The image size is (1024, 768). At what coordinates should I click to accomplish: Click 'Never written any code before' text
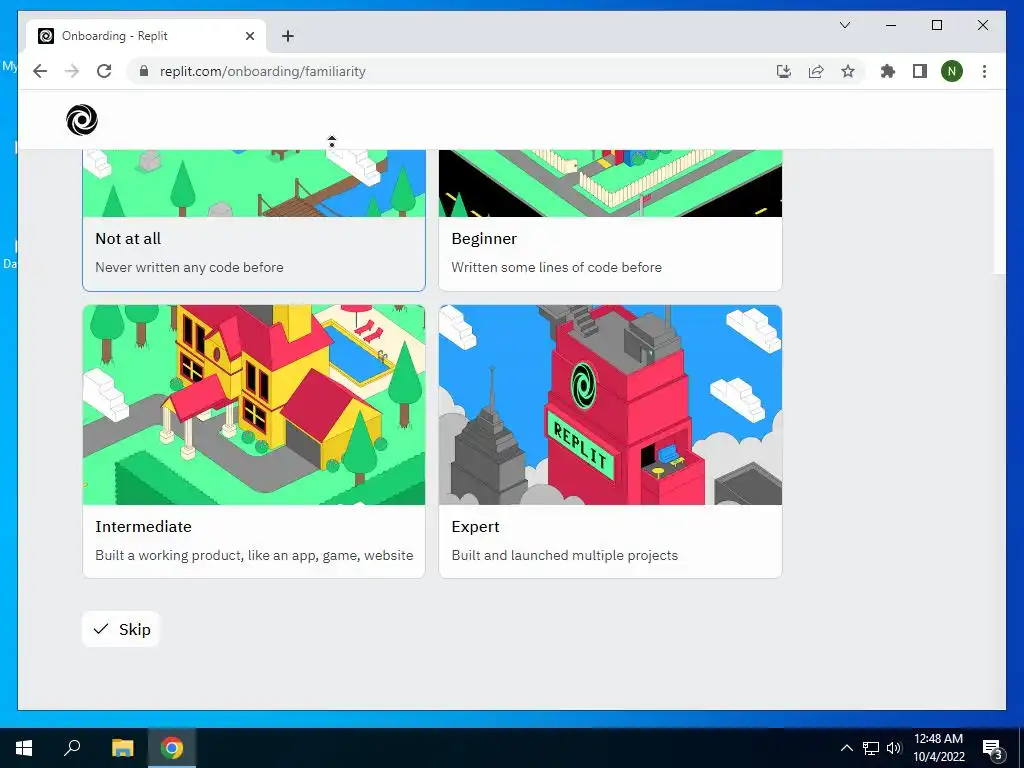[x=189, y=267]
